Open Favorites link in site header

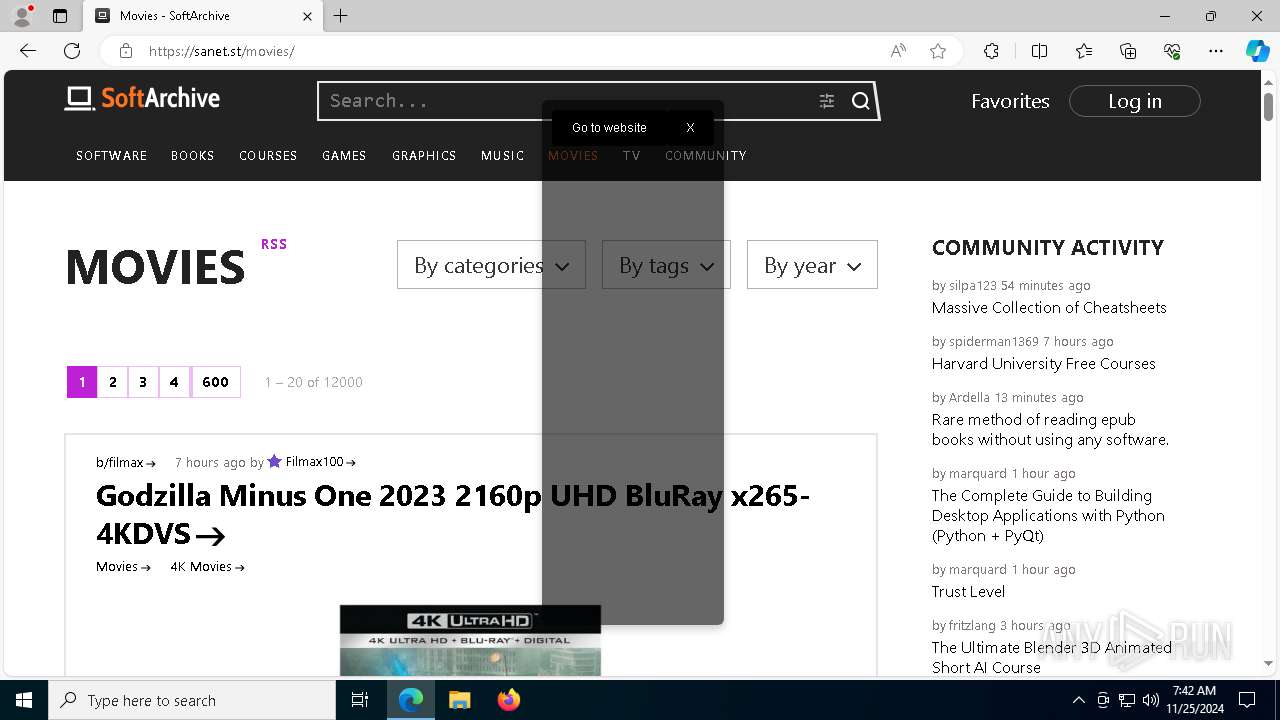[x=1010, y=101]
